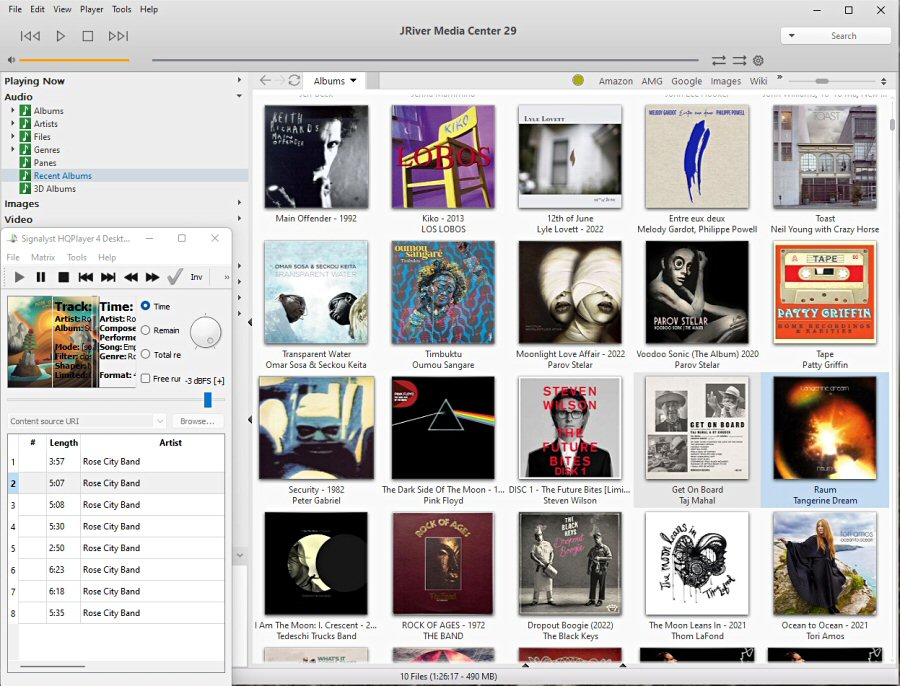
Task: Click JRiver play button
Action: tap(60, 36)
